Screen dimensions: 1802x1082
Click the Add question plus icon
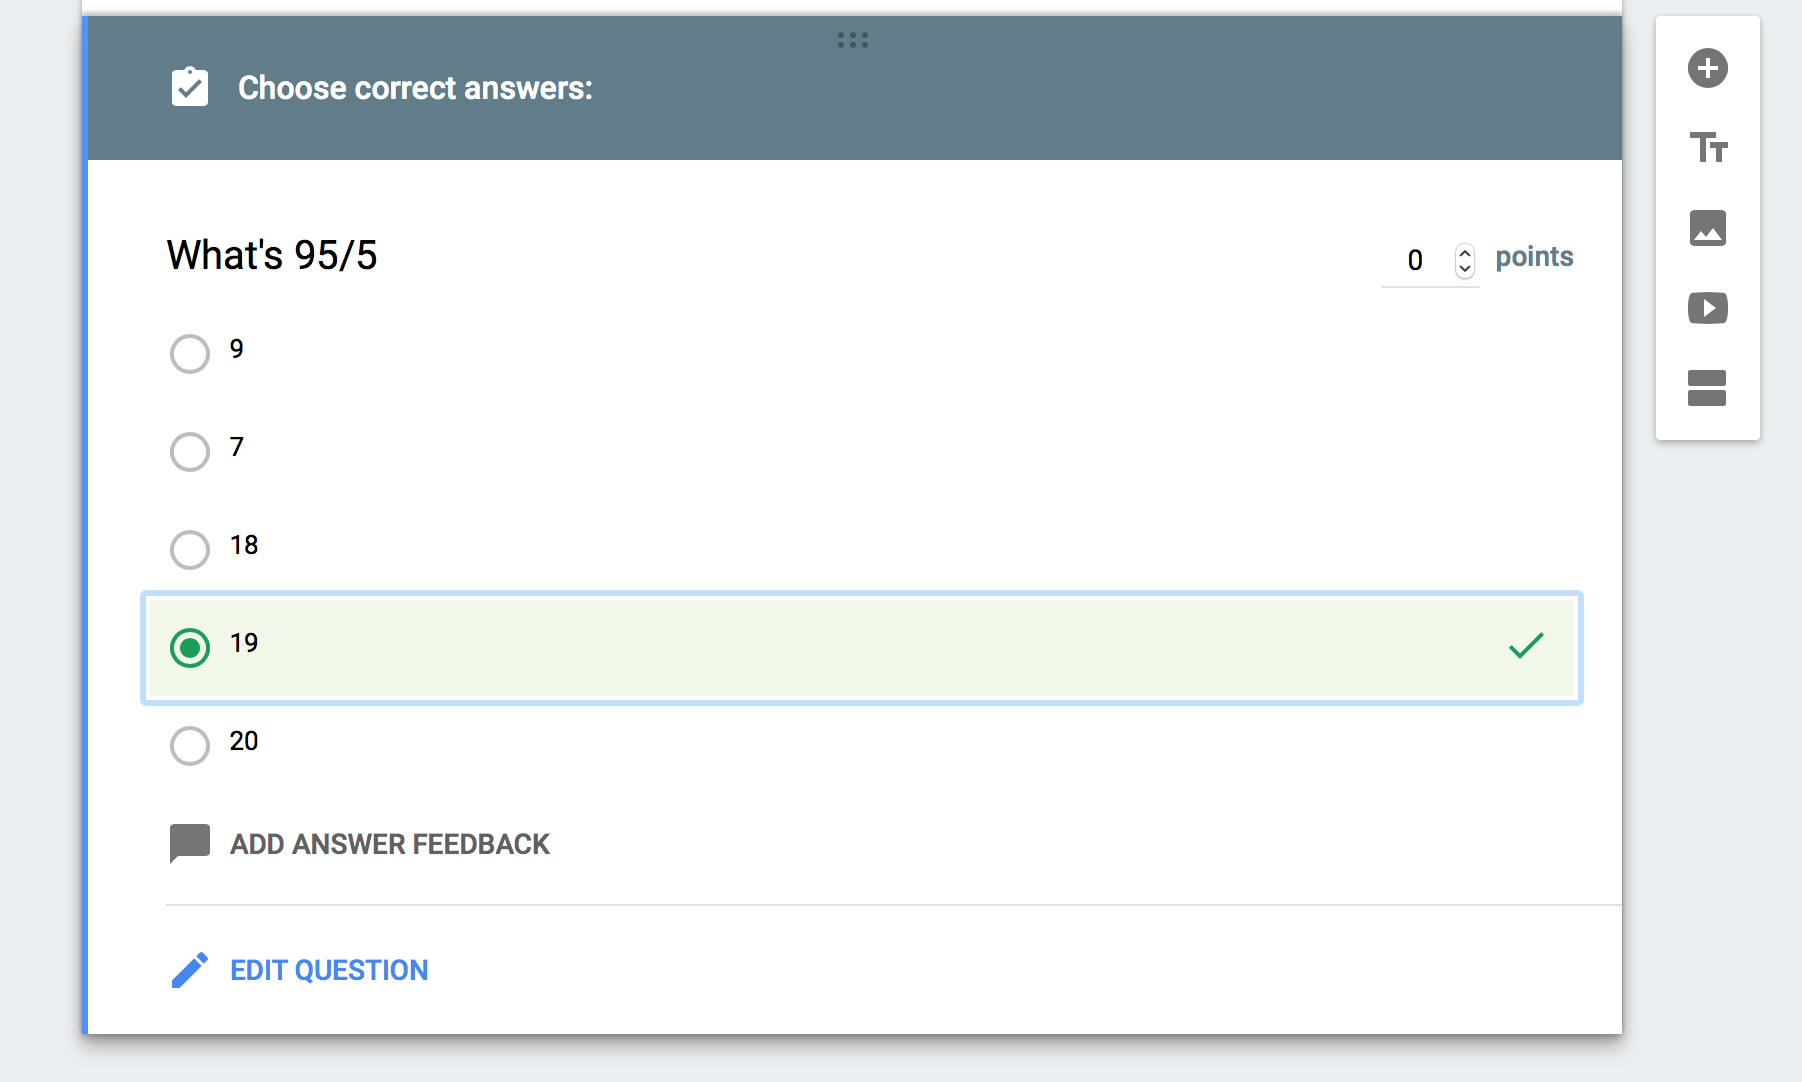1708,68
